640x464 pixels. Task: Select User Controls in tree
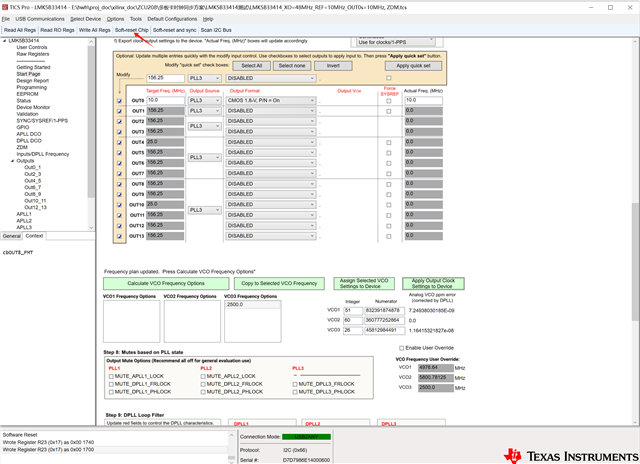pos(32,47)
